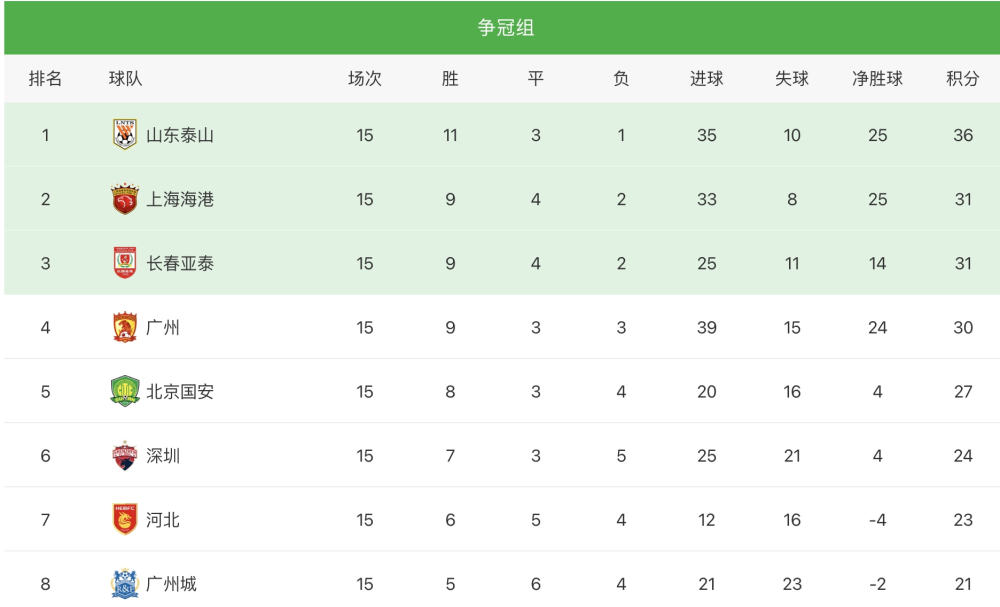
Task: Click the 进球 column header
Action: click(x=706, y=78)
